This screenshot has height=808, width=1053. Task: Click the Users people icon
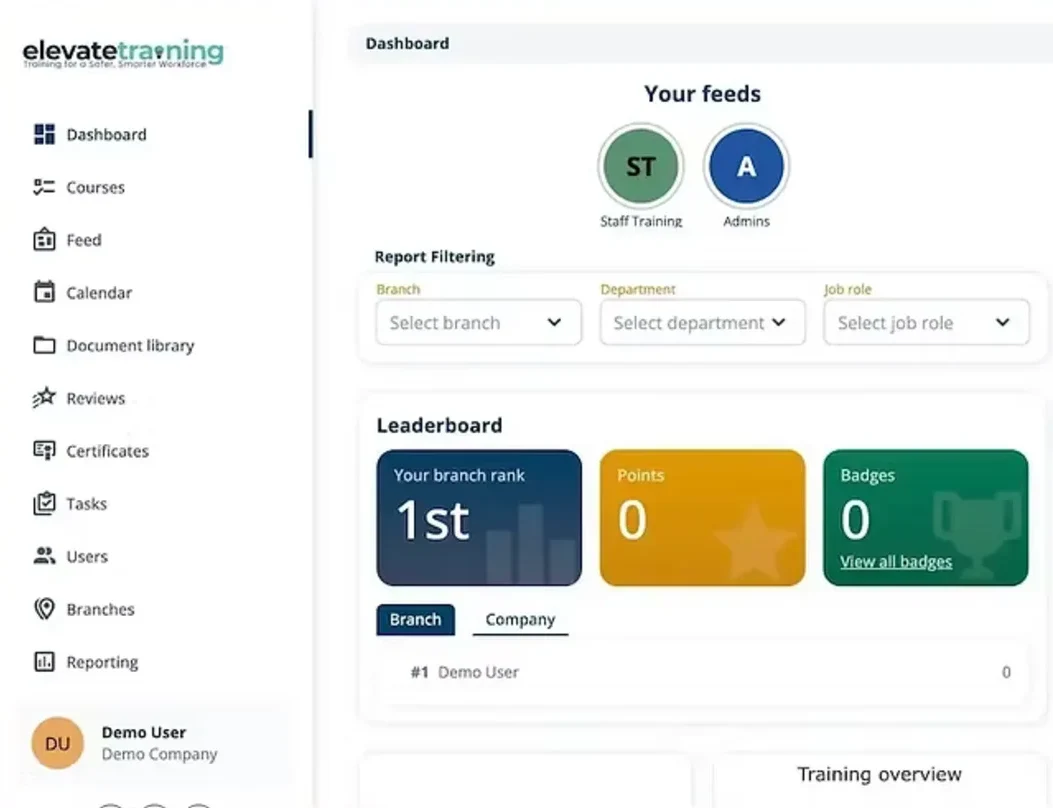[x=44, y=556]
